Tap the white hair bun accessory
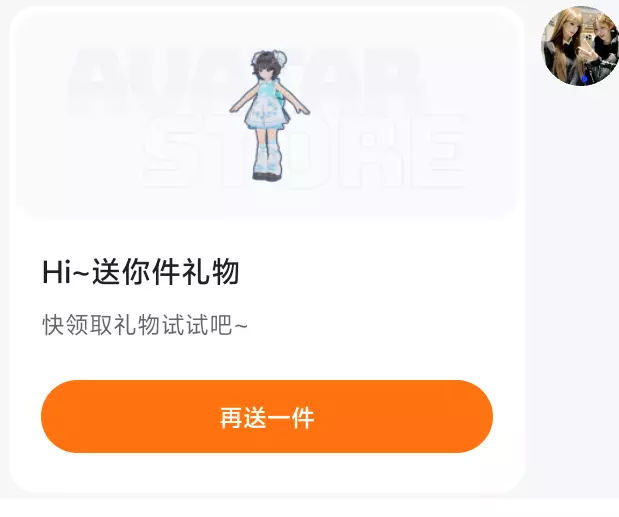This screenshot has width=619, height=517. point(281,58)
